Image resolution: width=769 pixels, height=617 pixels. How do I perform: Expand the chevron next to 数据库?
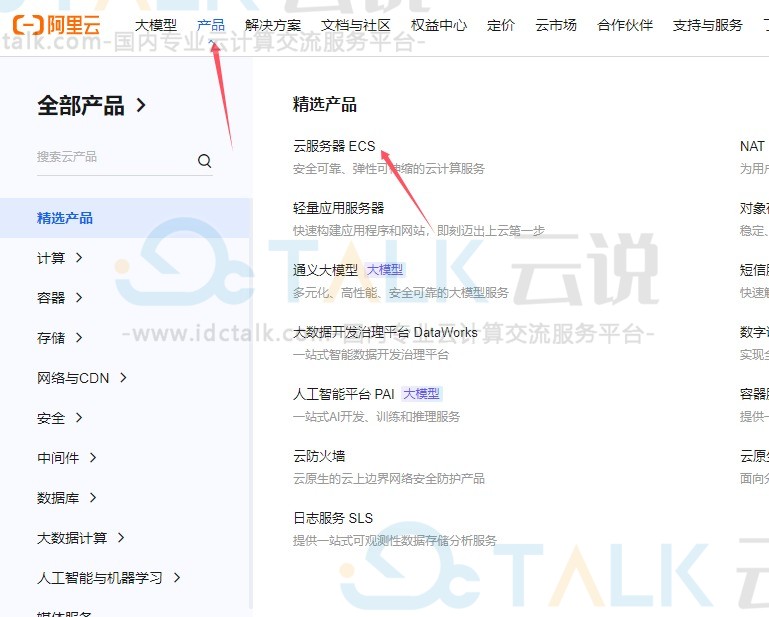tap(93, 498)
